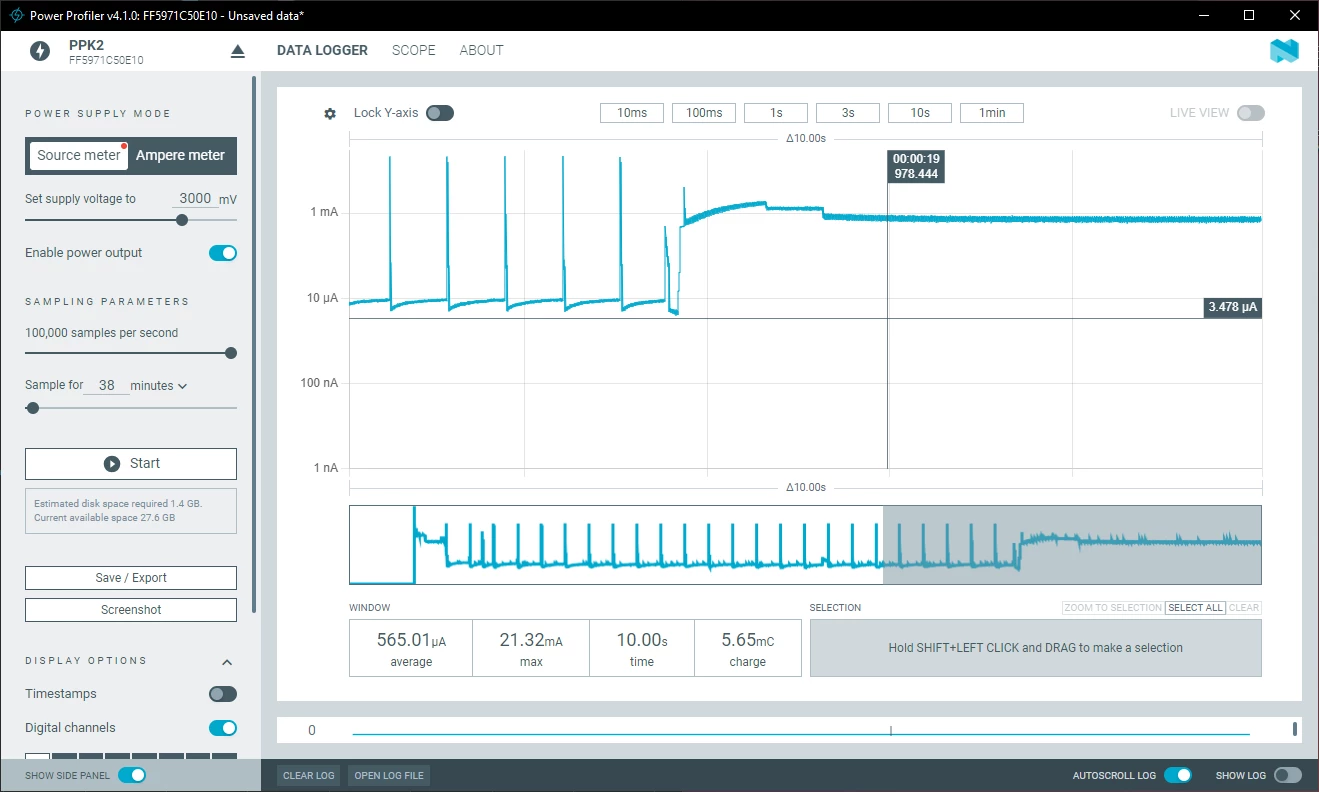1319x792 pixels.
Task: Clear the log
Action: pyautogui.click(x=309, y=775)
